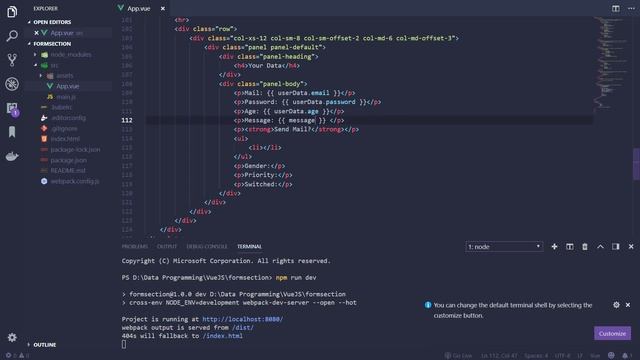Close App.vue in Open Editors list
Image resolution: width=640 pixels, height=360 pixels.
point(36,33)
